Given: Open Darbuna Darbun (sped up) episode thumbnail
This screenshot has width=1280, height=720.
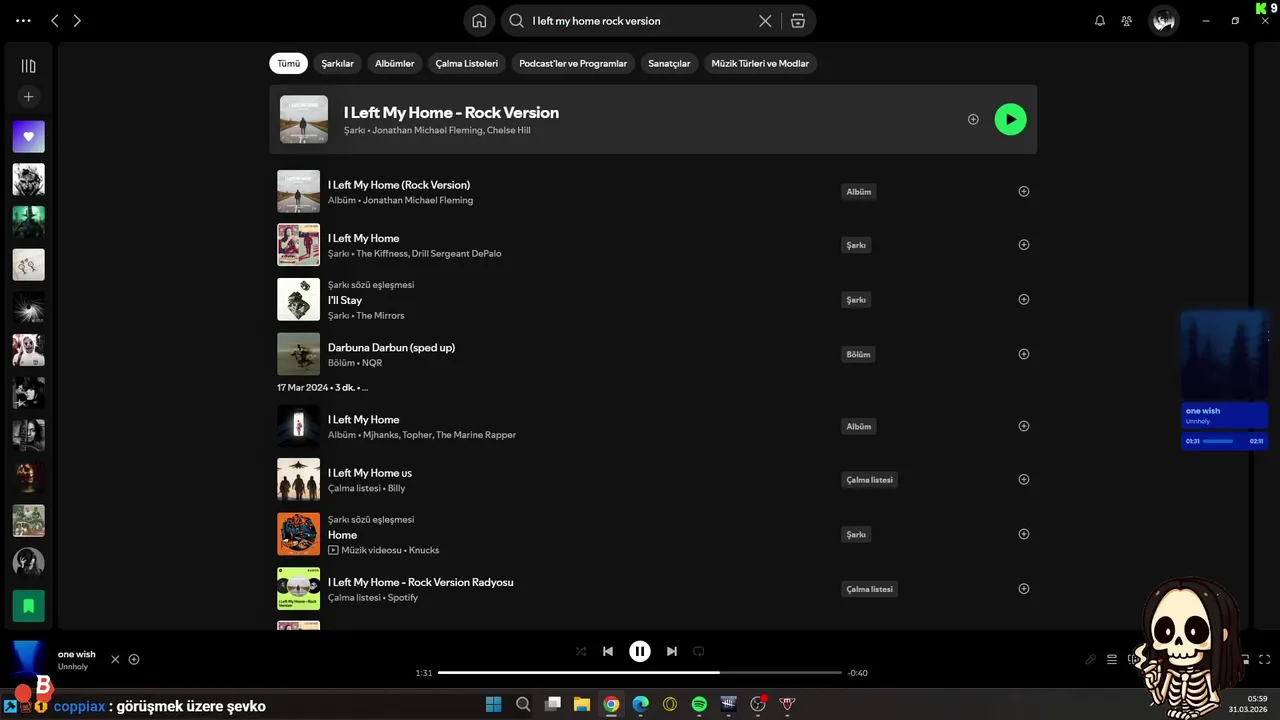Looking at the screenshot, I should click(298, 354).
